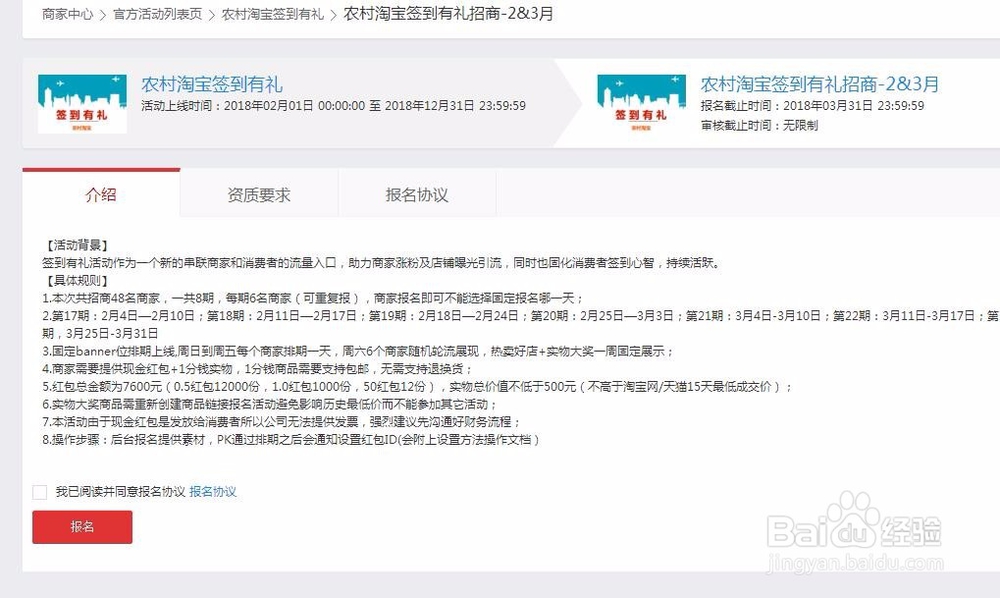1000x598 pixels.
Task: Go to 官方活动列表页 breadcrumb
Action: (158, 14)
